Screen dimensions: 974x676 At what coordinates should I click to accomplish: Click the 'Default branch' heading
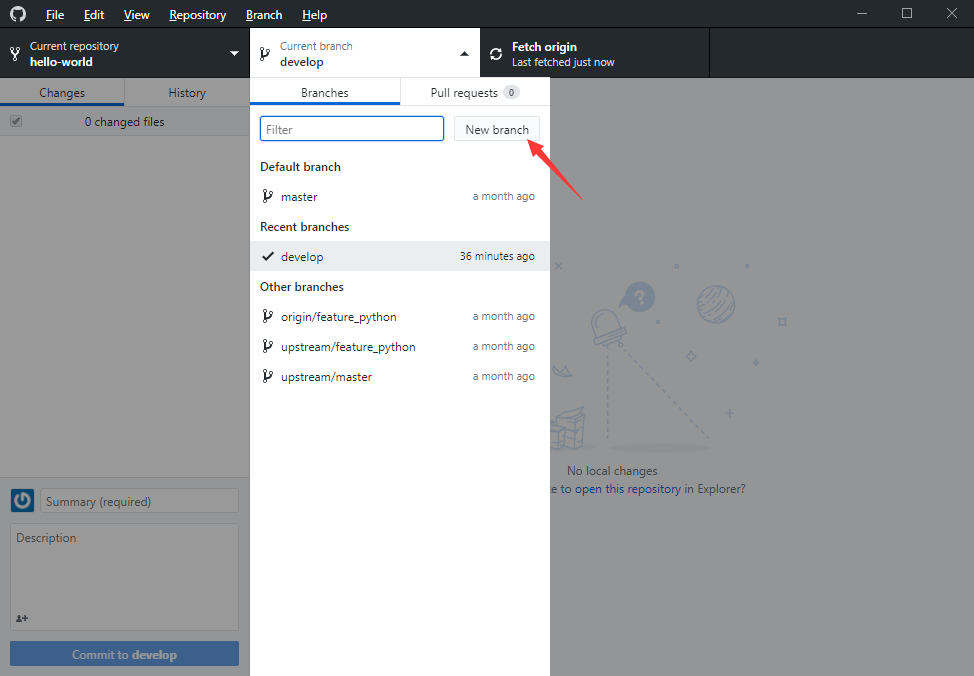pos(300,167)
